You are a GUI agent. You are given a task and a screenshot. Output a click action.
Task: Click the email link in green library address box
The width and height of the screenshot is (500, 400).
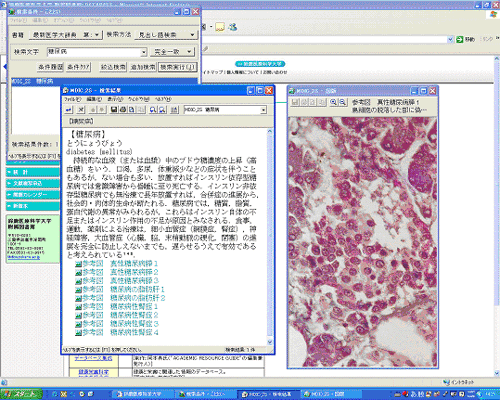tap(24, 257)
